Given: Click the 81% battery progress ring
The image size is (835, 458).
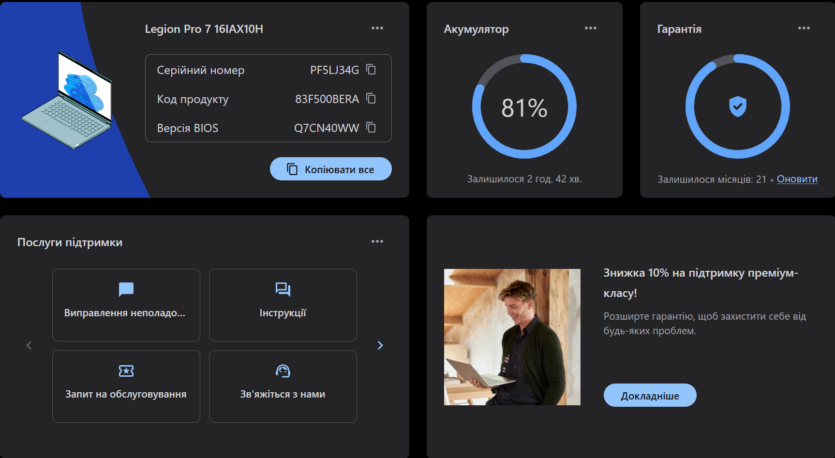Looking at the screenshot, I should coord(524,107).
